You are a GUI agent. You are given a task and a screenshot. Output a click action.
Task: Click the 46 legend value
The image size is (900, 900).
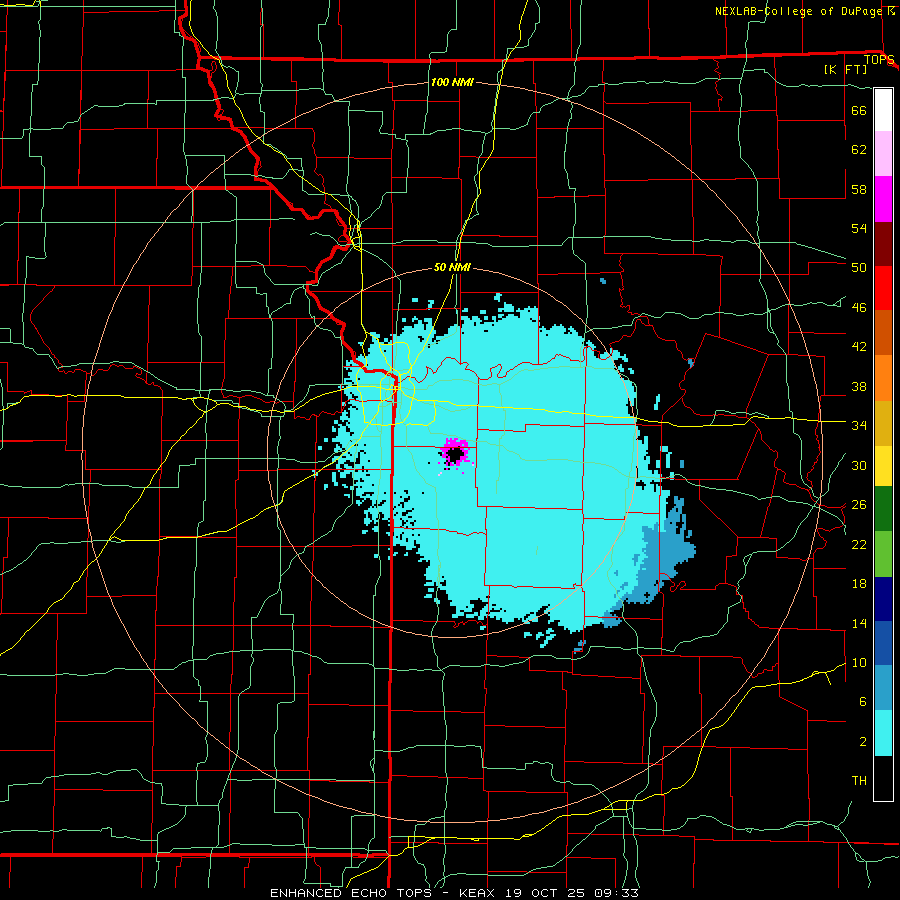tap(859, 308)
